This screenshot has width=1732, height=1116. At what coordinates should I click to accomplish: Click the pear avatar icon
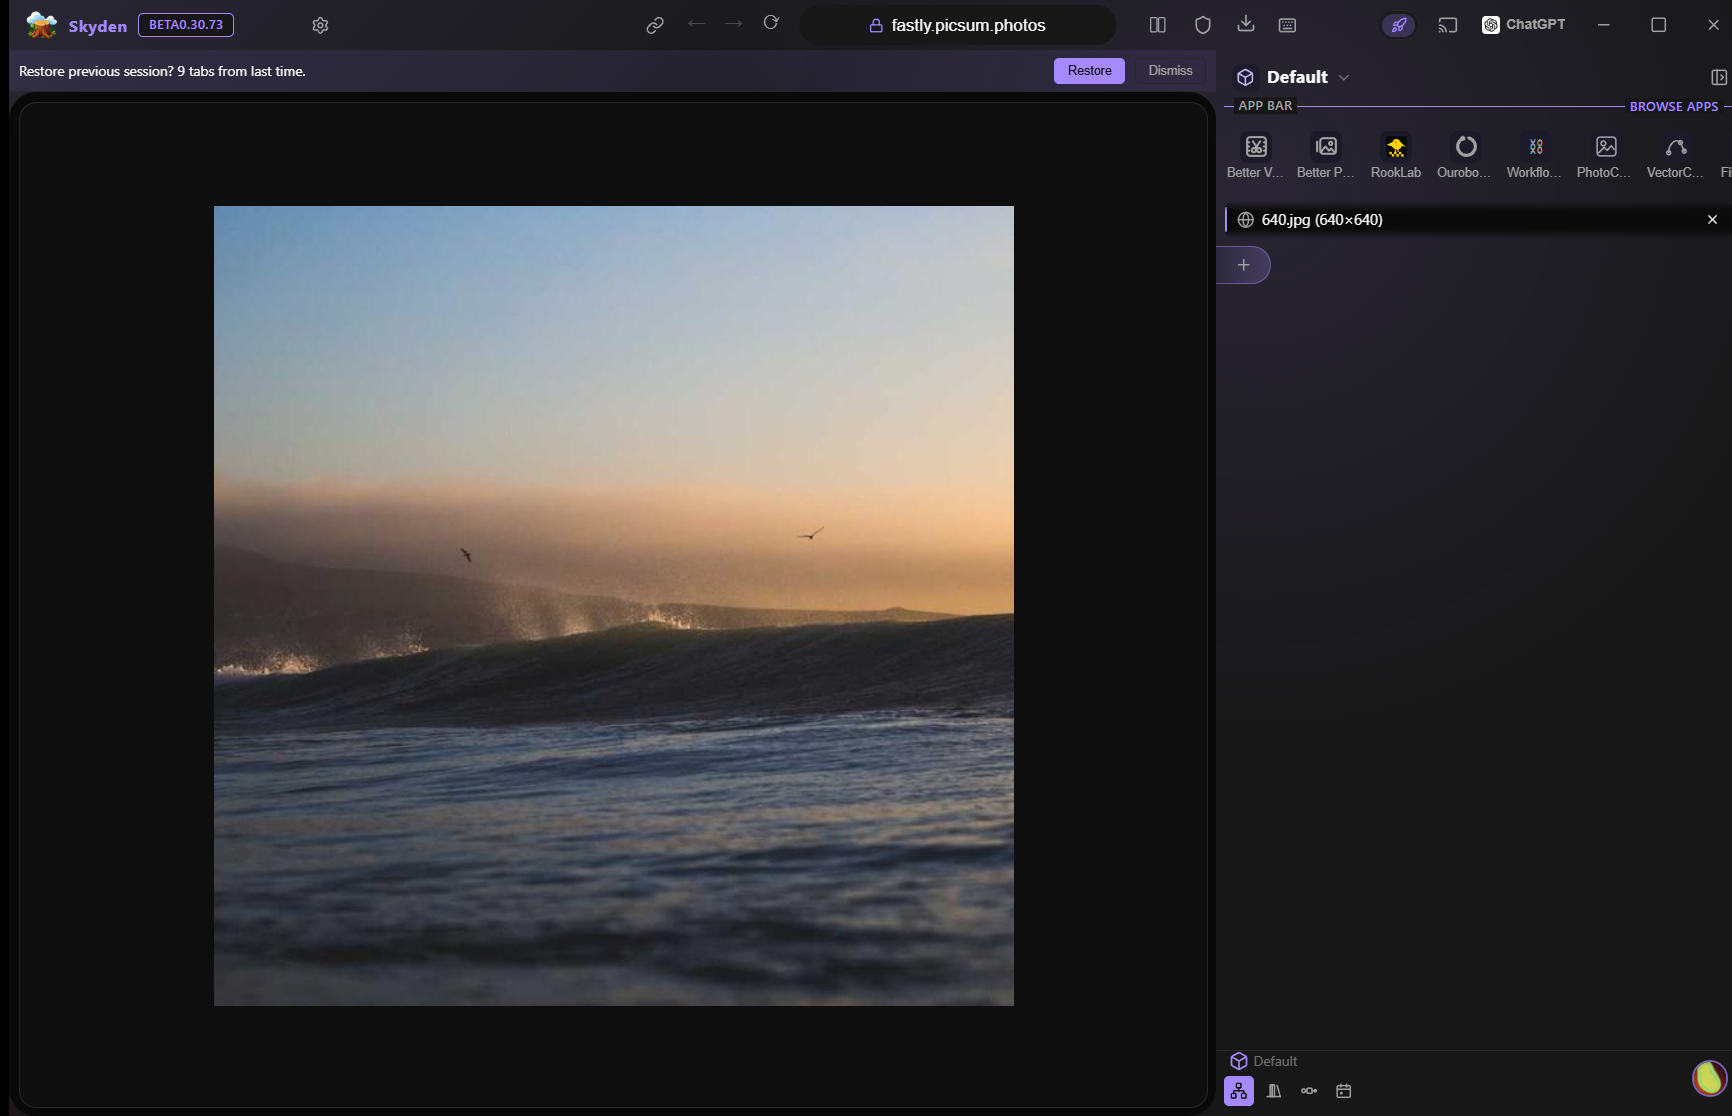click(x=1709, y=1078)
